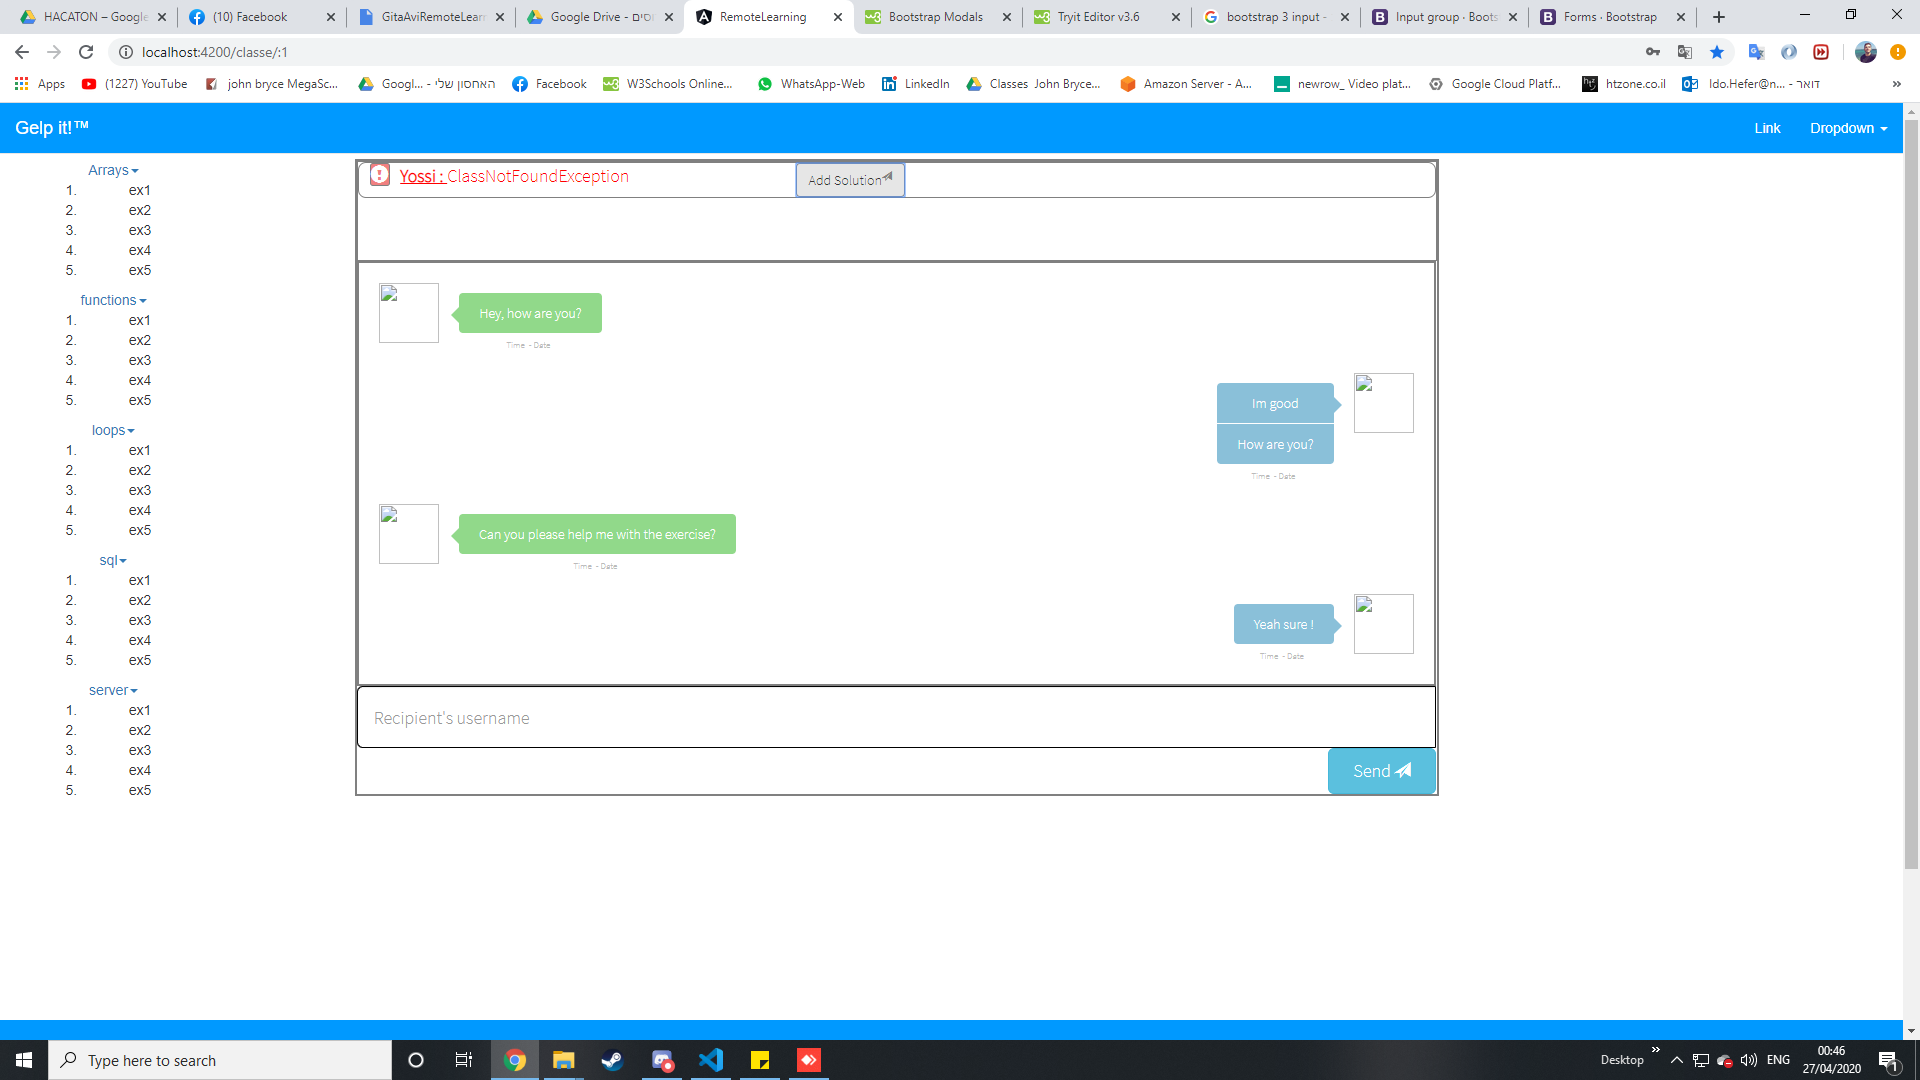
Task: Switch to the Bootstrap Modals browser tab
Action: (x=935, y=17)
